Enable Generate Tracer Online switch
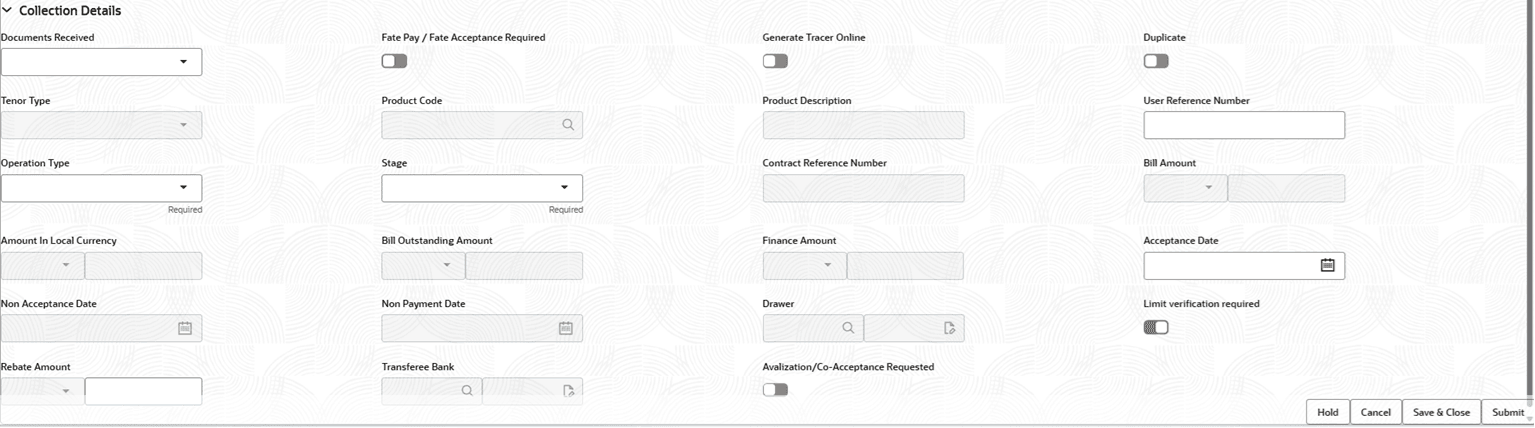 tap(775, 61)
